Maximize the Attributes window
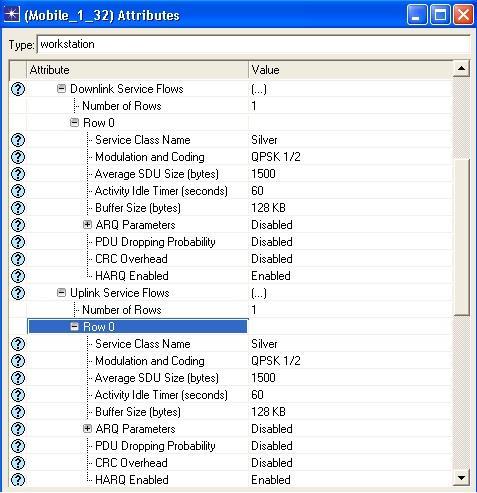Screen dimensions: 477x493 pos(440,15)
